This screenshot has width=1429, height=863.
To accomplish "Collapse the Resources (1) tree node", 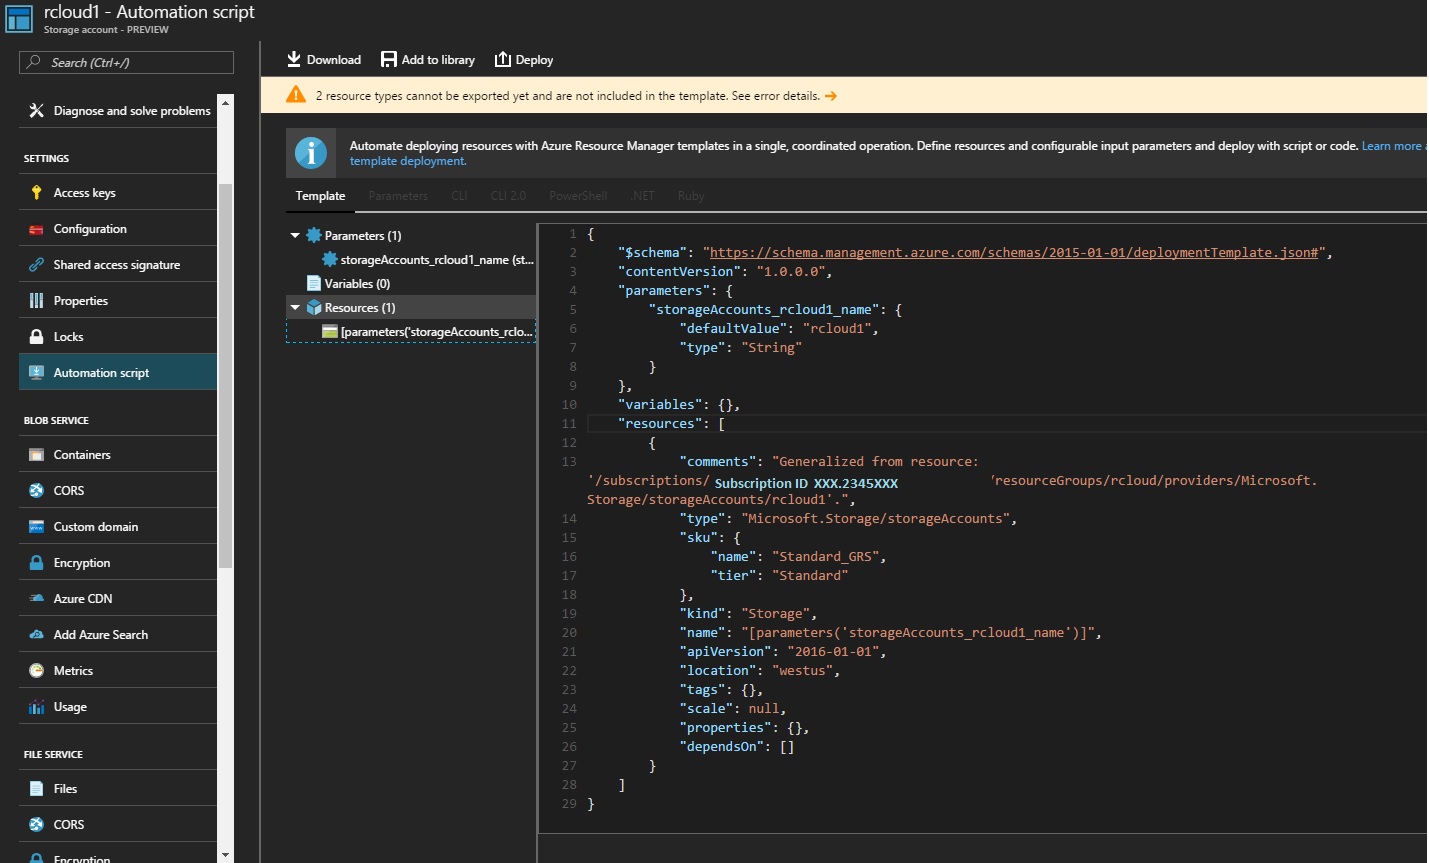I will tap(294, 307).
